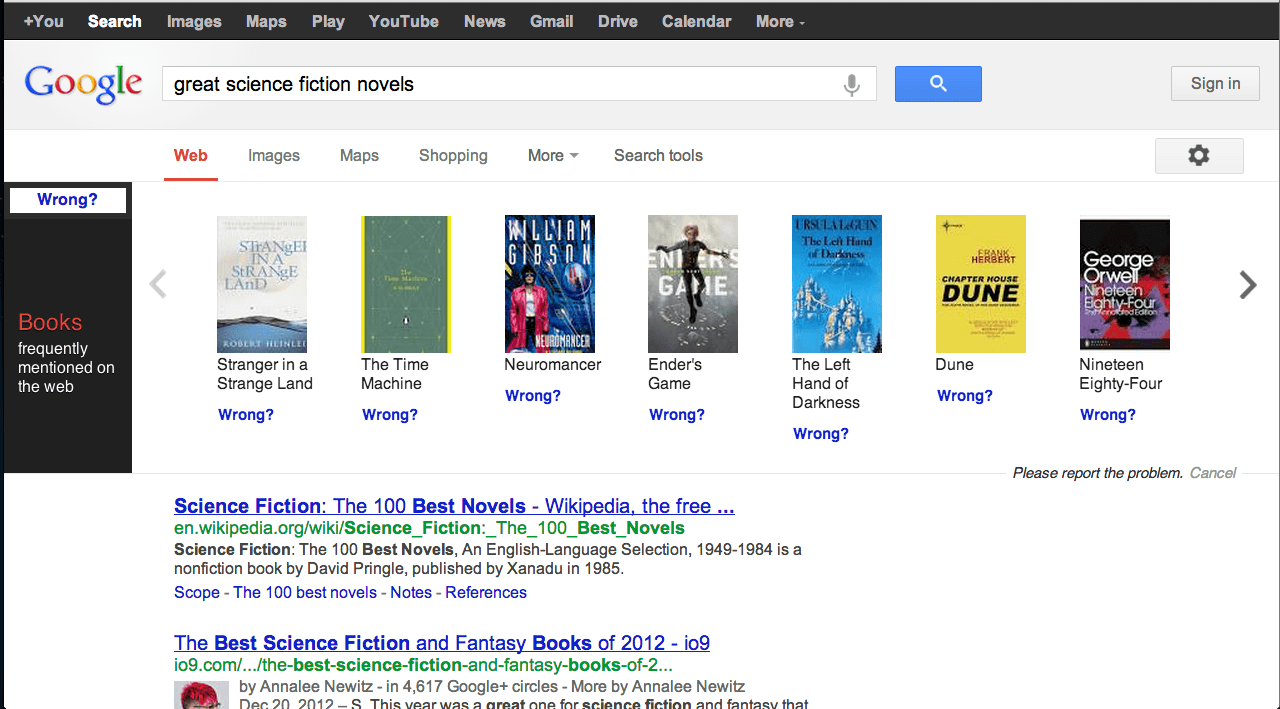Screen dimensions: 1280x709
Task: Report Neuromancer as wrong
Action: (x=533, y=395)
